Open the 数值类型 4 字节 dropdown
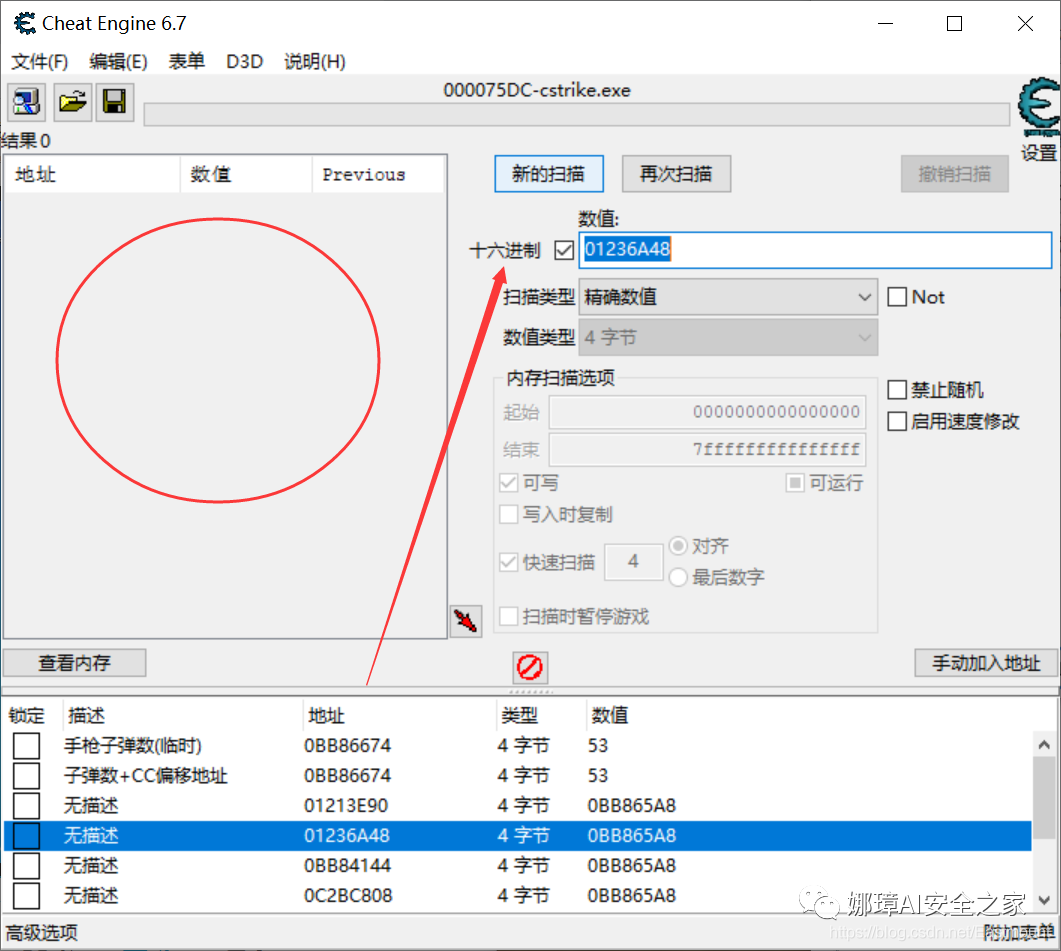Viewport: 1061px width, 951px height. pos(728,337)
